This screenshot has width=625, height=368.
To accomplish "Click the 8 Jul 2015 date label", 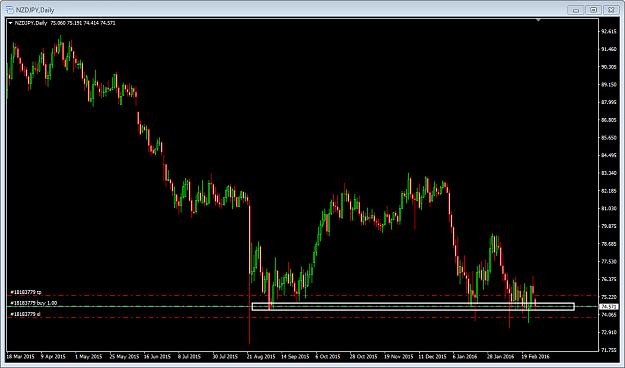I will 189,356.
